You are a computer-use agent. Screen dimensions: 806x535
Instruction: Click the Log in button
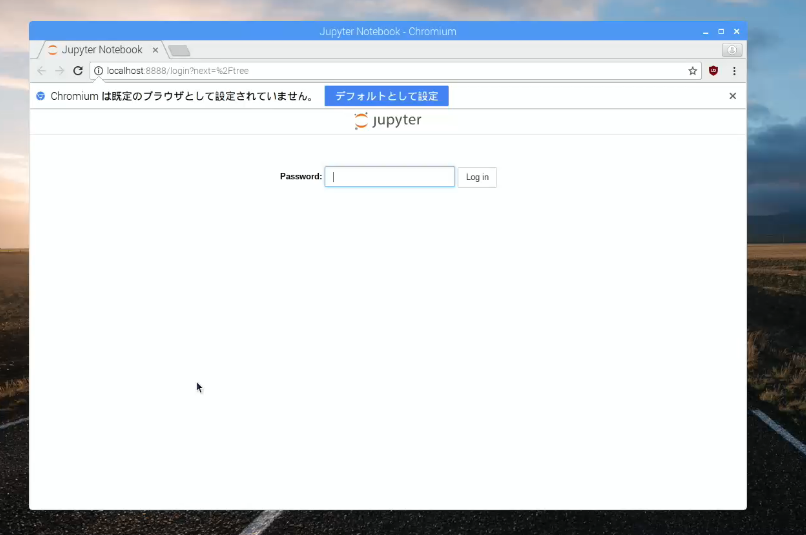click(x=477, y=177)
